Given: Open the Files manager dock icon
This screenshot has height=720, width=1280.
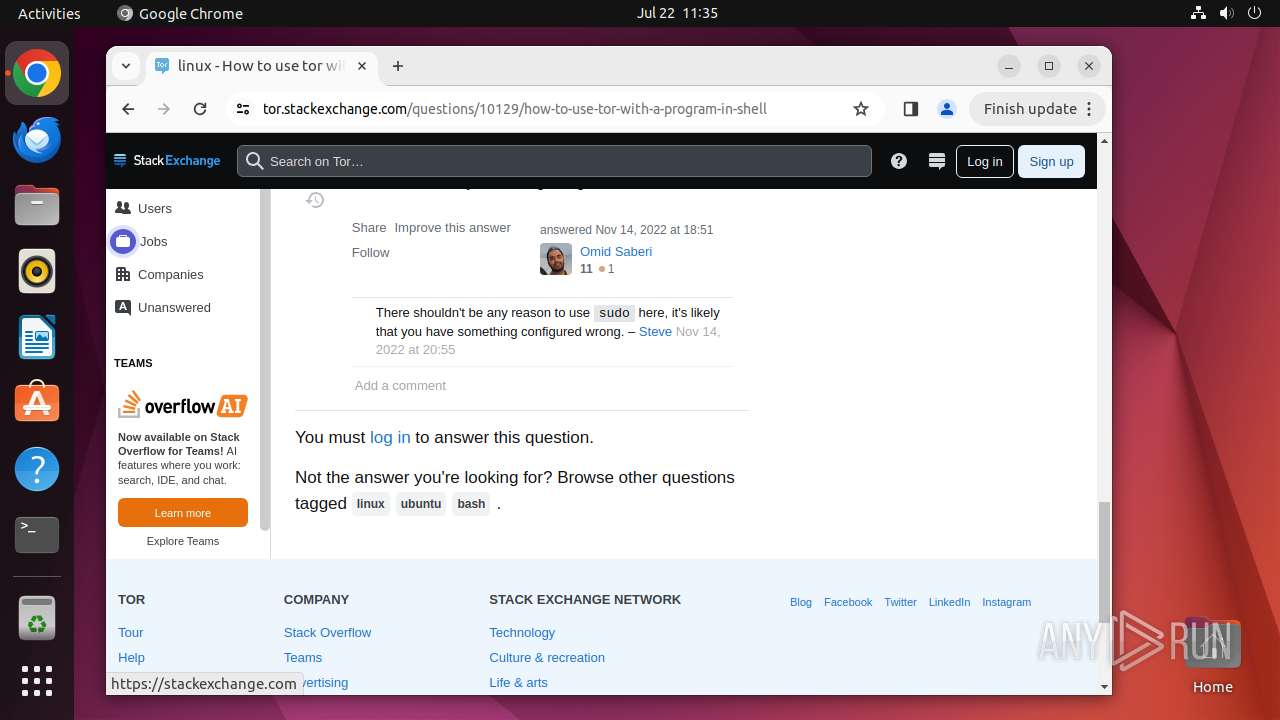Looking at the screenshot, I should [x=37, y=205].
